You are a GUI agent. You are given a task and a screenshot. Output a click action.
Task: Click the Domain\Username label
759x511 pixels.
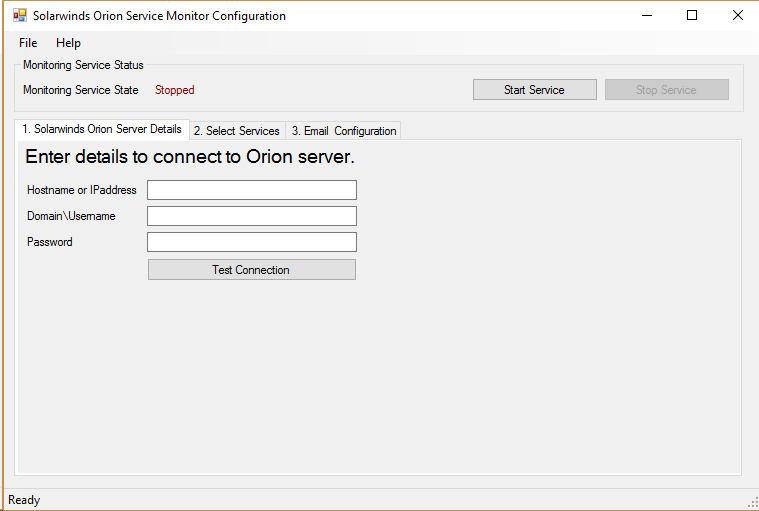click(71, 216)
